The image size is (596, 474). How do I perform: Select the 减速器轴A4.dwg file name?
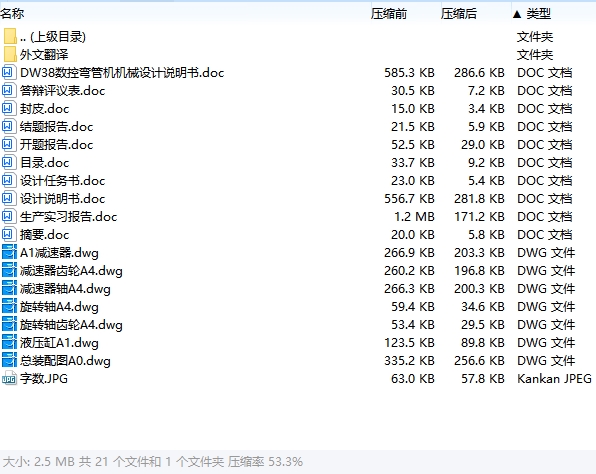point(65,289)
